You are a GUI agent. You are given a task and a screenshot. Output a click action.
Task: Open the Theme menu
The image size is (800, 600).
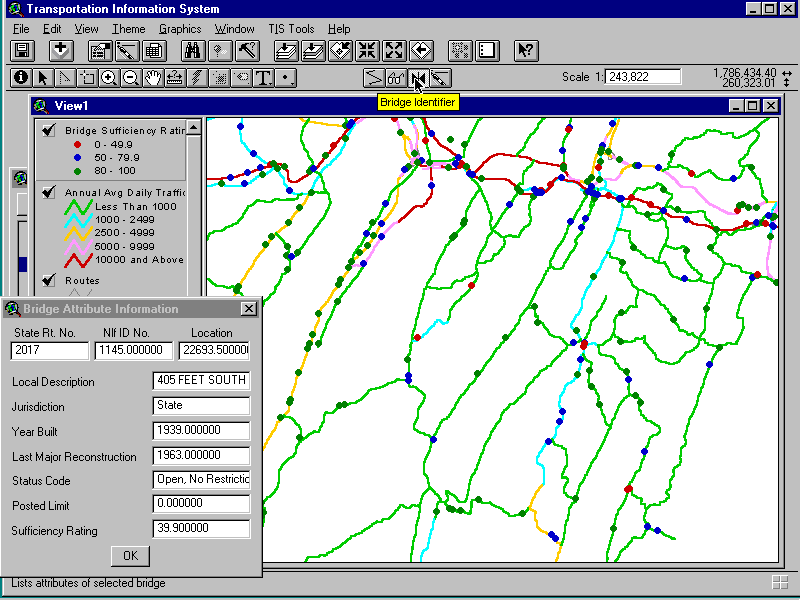[x=128, y=29]
